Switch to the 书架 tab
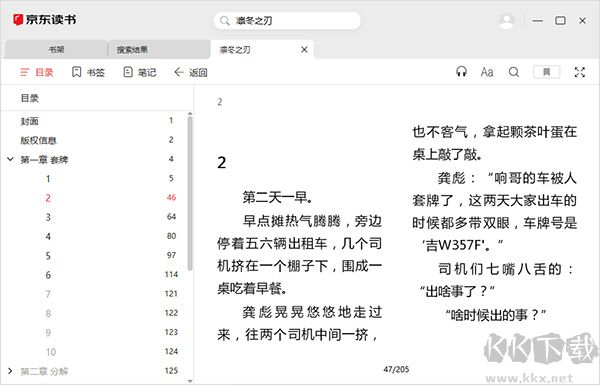Screen dimensions: 600x385 56,50
